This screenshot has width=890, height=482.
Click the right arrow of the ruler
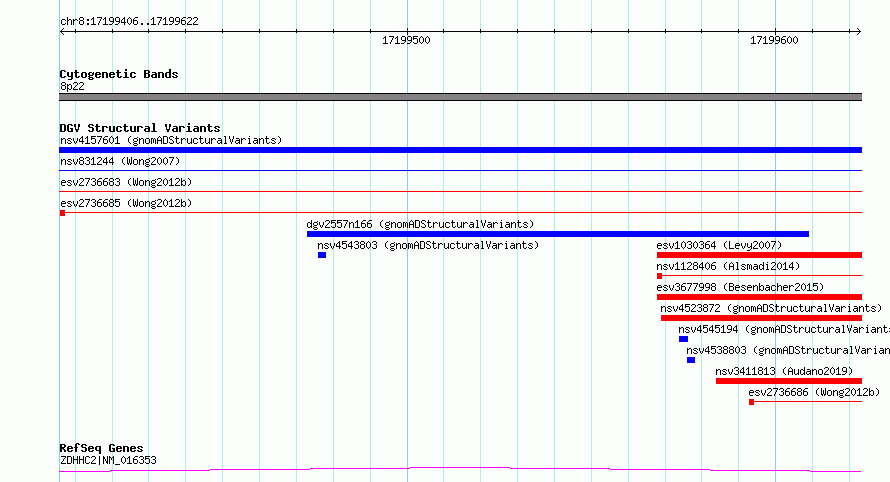coord(858,31)
